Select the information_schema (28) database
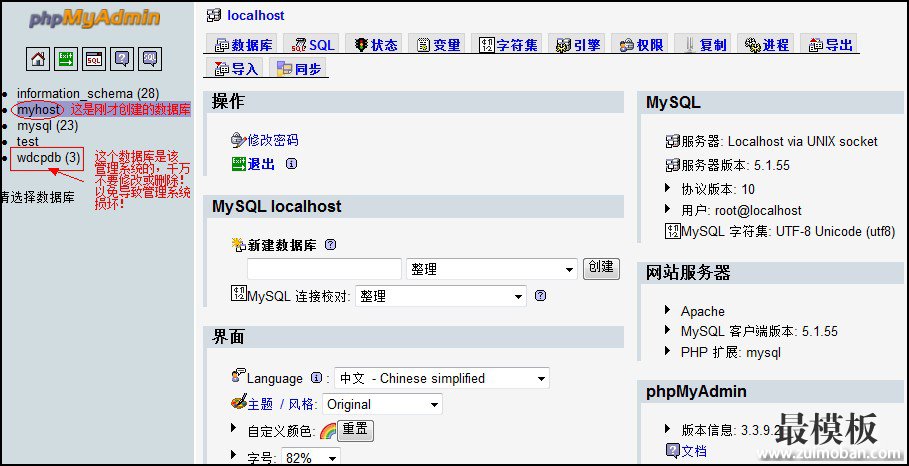Viewport: 909px width, 466px height. (88, 93)
